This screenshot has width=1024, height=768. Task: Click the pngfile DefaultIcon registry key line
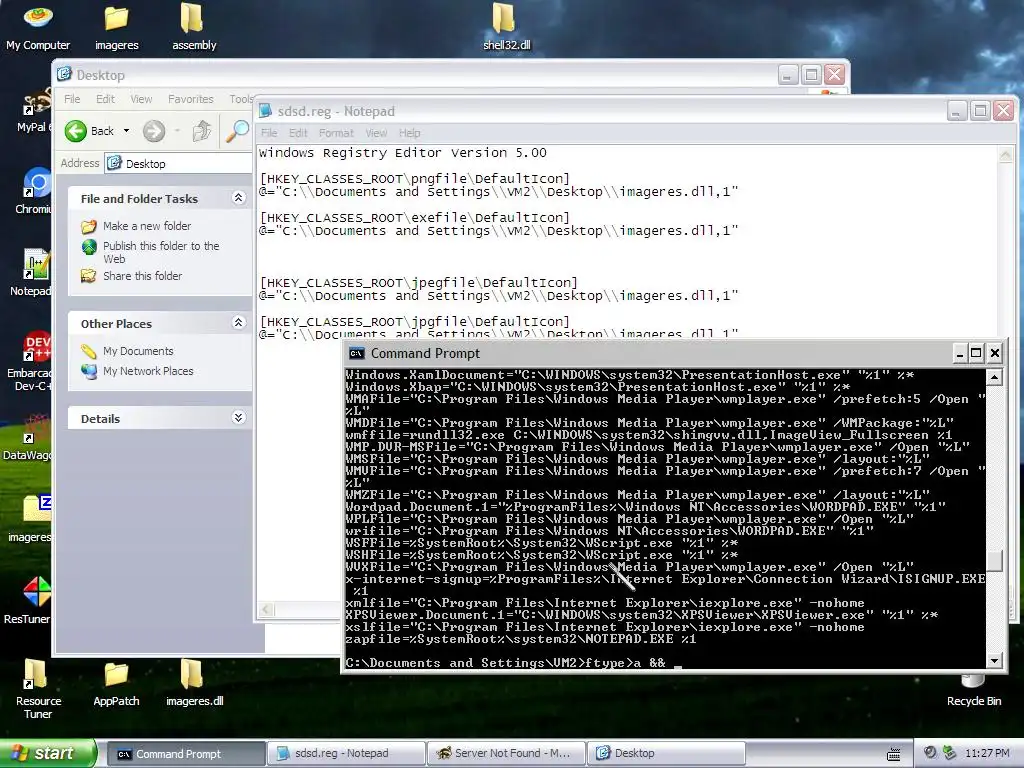[415, 178]
